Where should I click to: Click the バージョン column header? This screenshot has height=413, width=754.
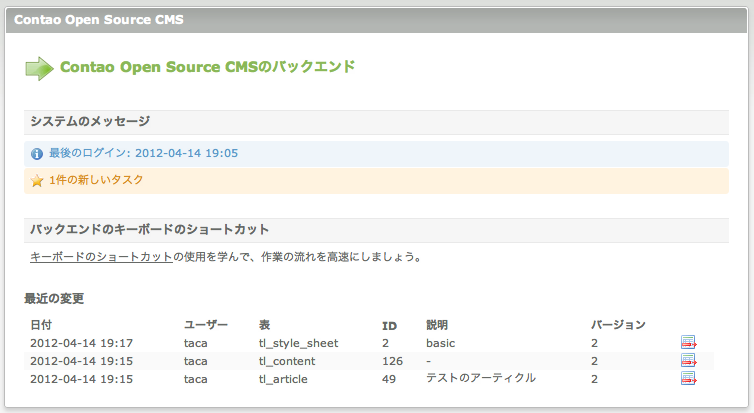(x=618, y=325)
